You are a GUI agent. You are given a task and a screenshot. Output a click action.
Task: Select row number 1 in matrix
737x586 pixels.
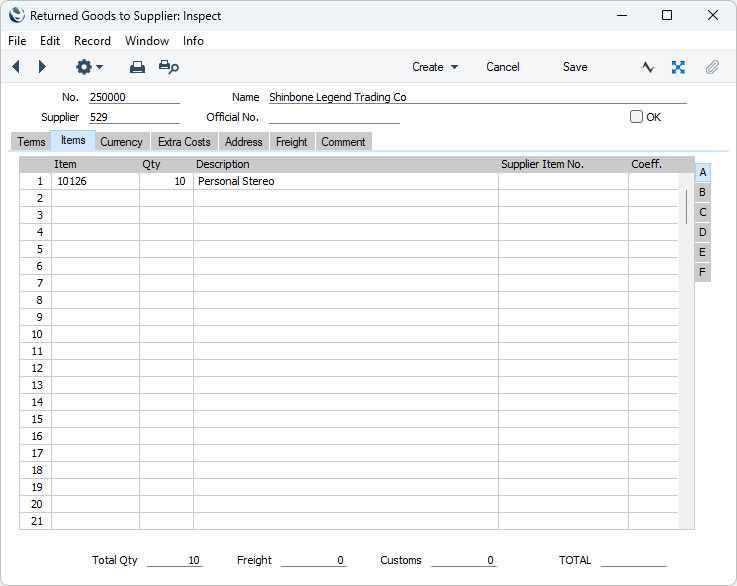tap(36, 181)
